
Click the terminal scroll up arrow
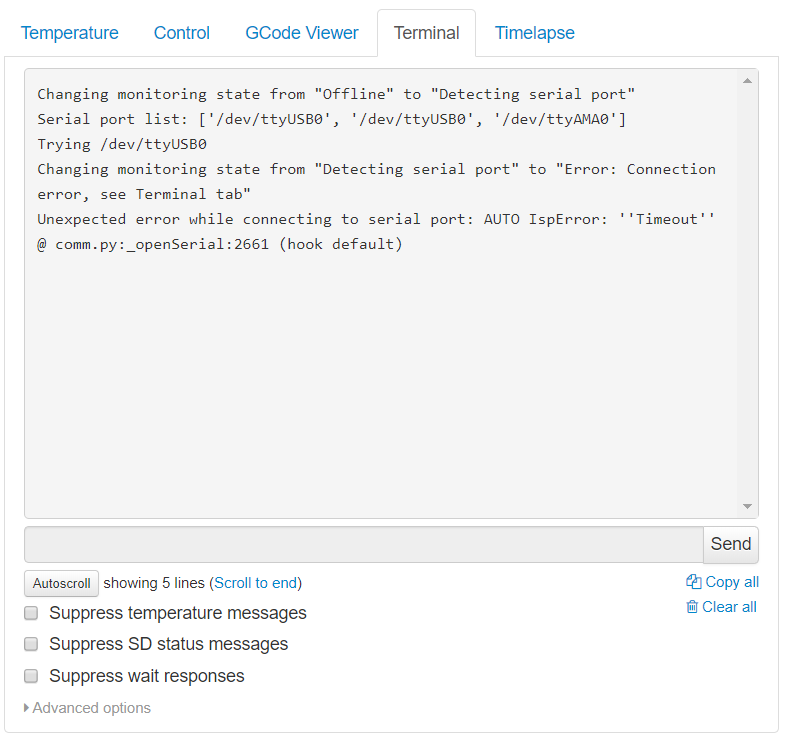pos(747,81)
